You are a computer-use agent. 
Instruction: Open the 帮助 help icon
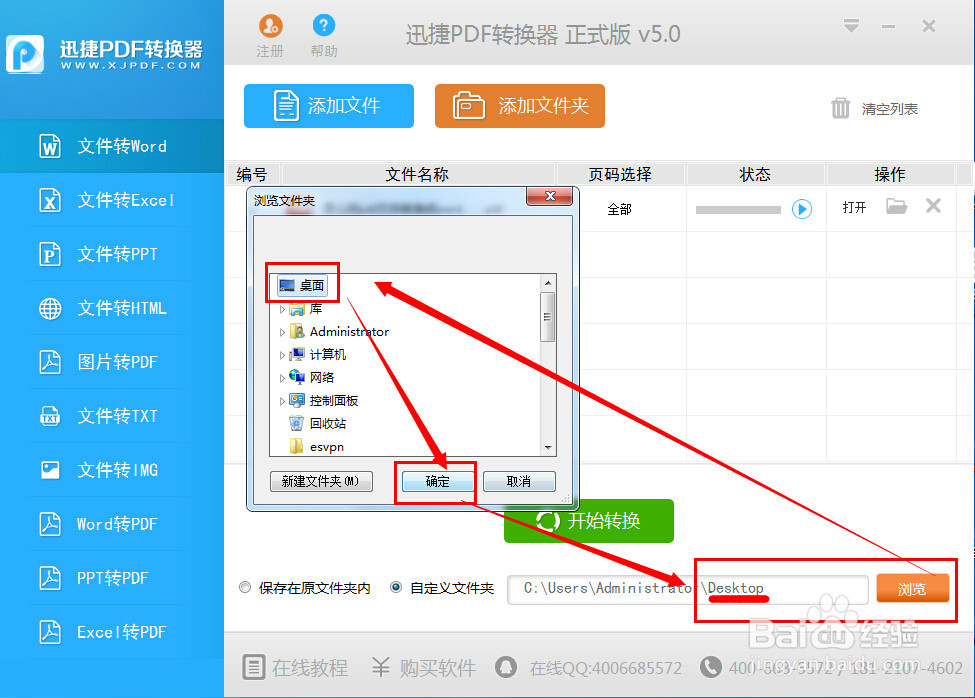pyautogui.click(x=323, y=25)
